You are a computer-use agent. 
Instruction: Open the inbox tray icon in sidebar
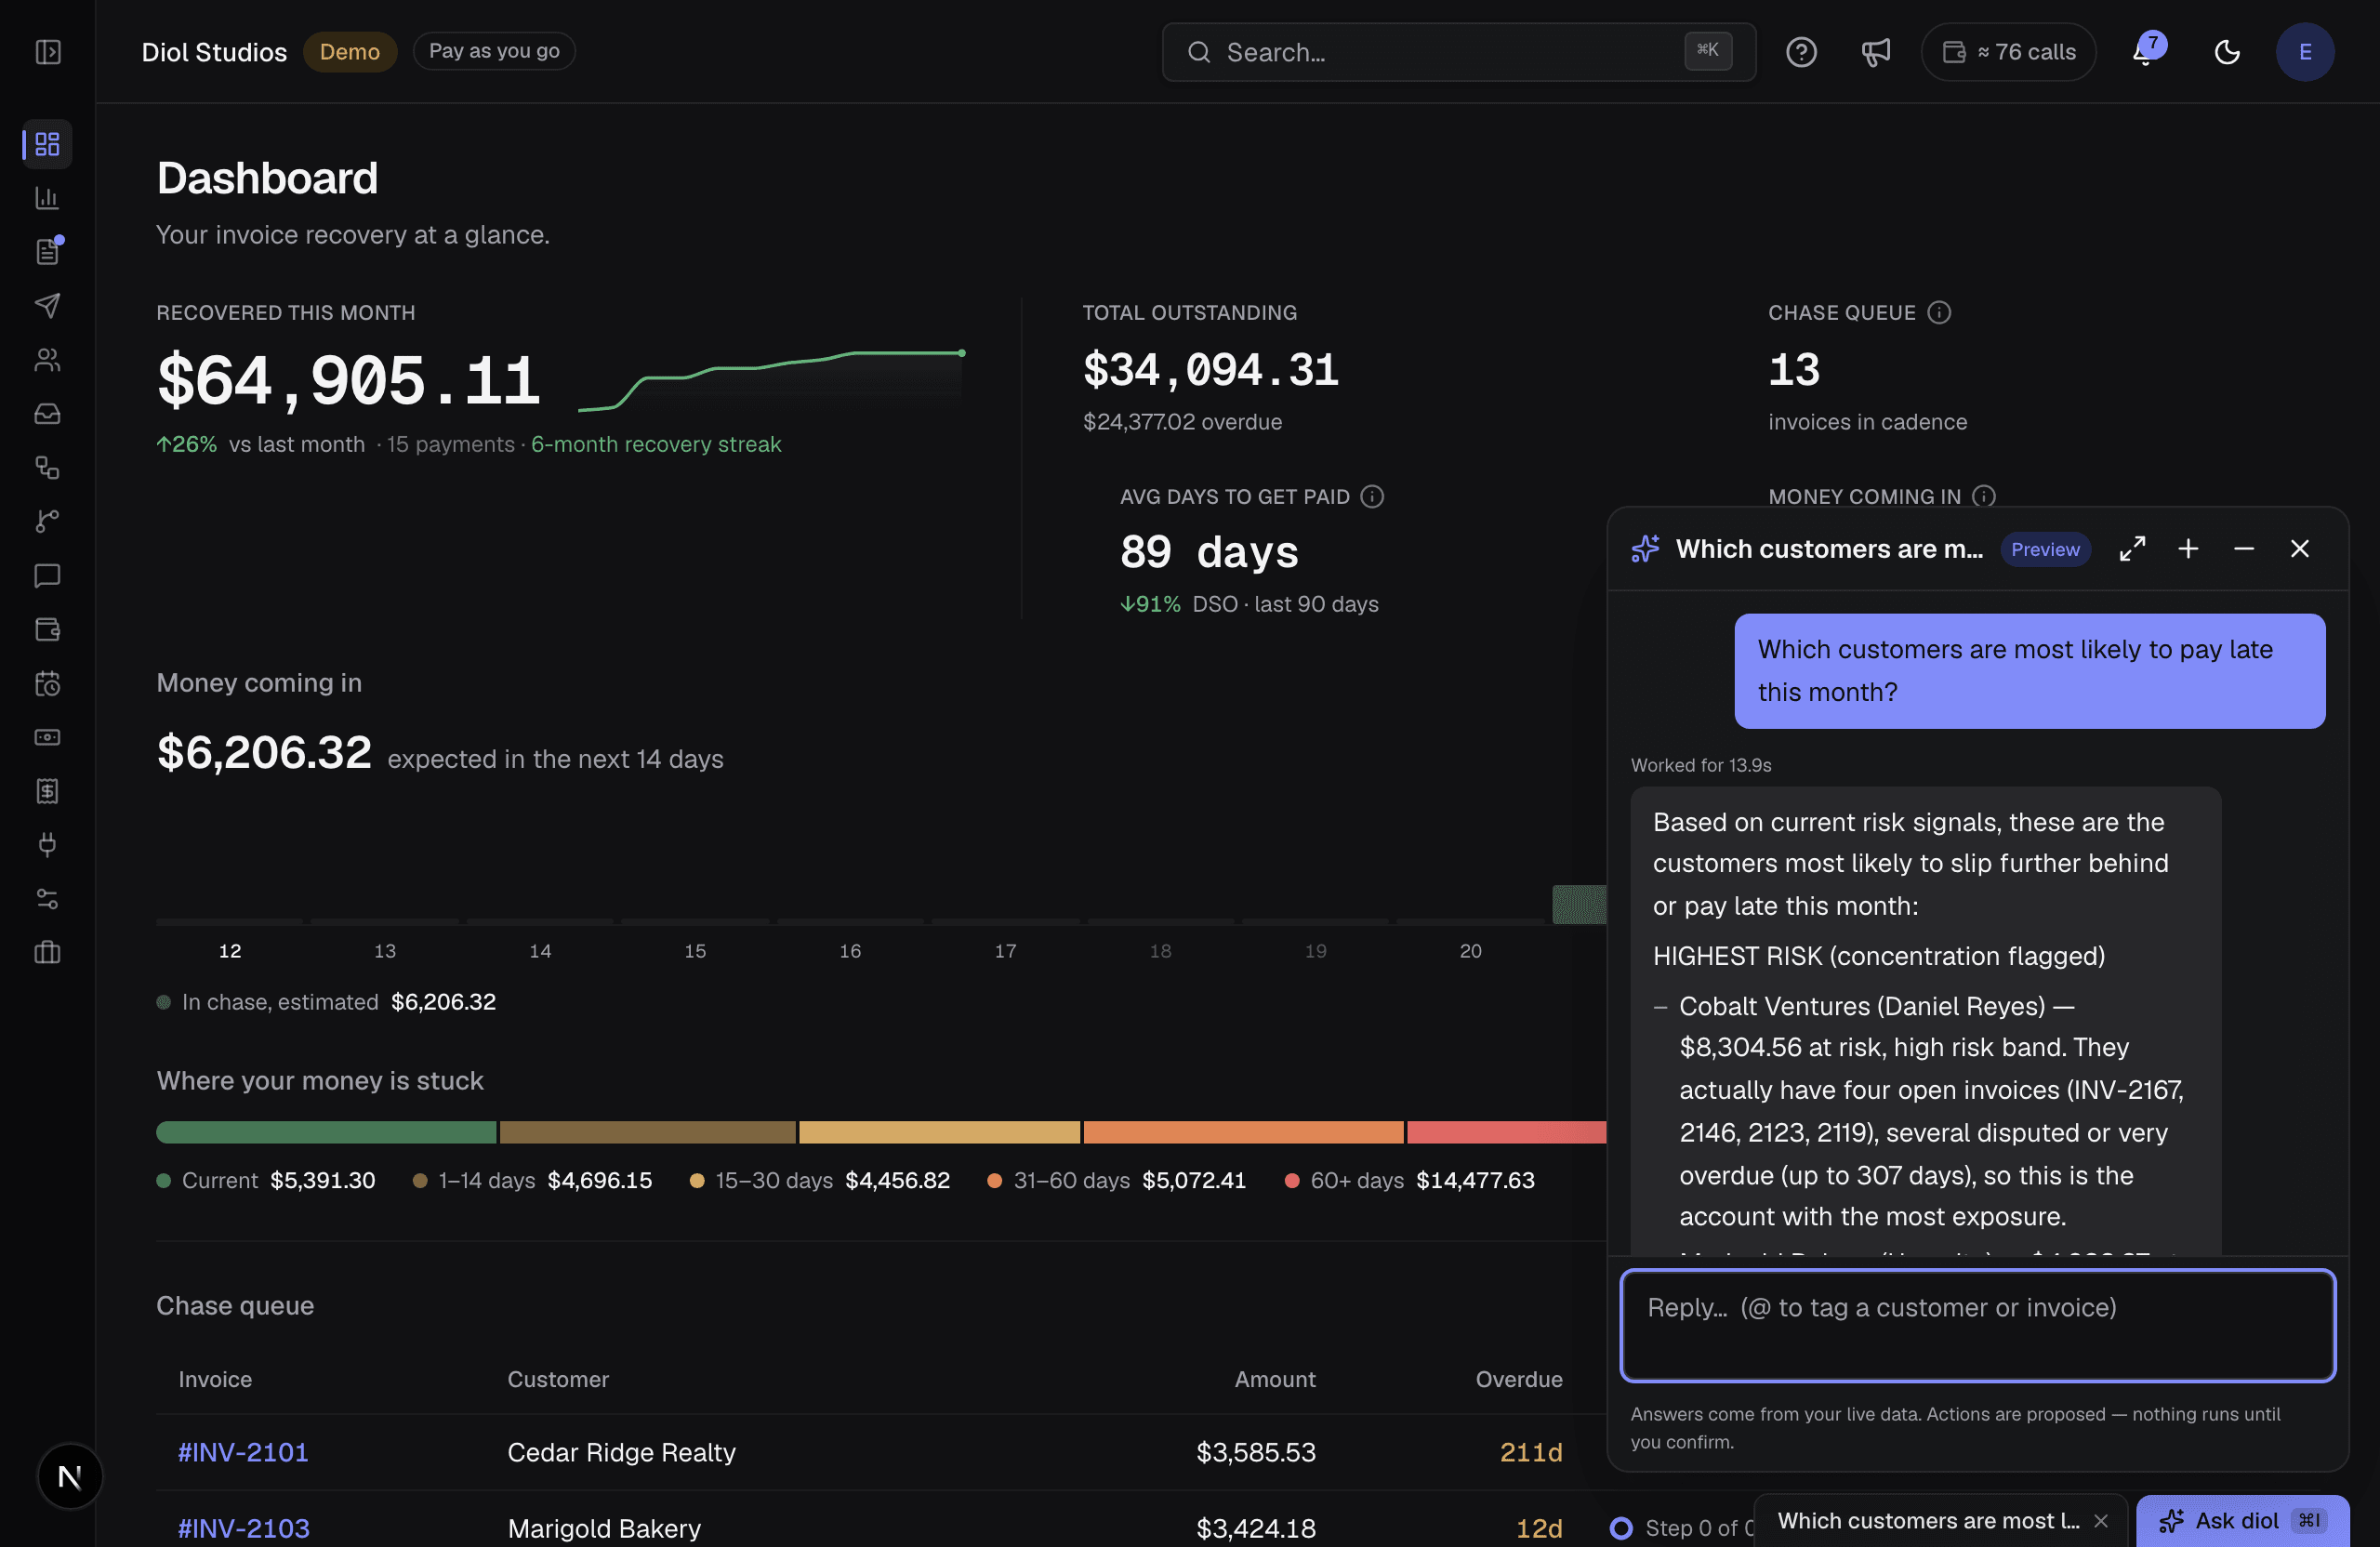tap(47, 413)
